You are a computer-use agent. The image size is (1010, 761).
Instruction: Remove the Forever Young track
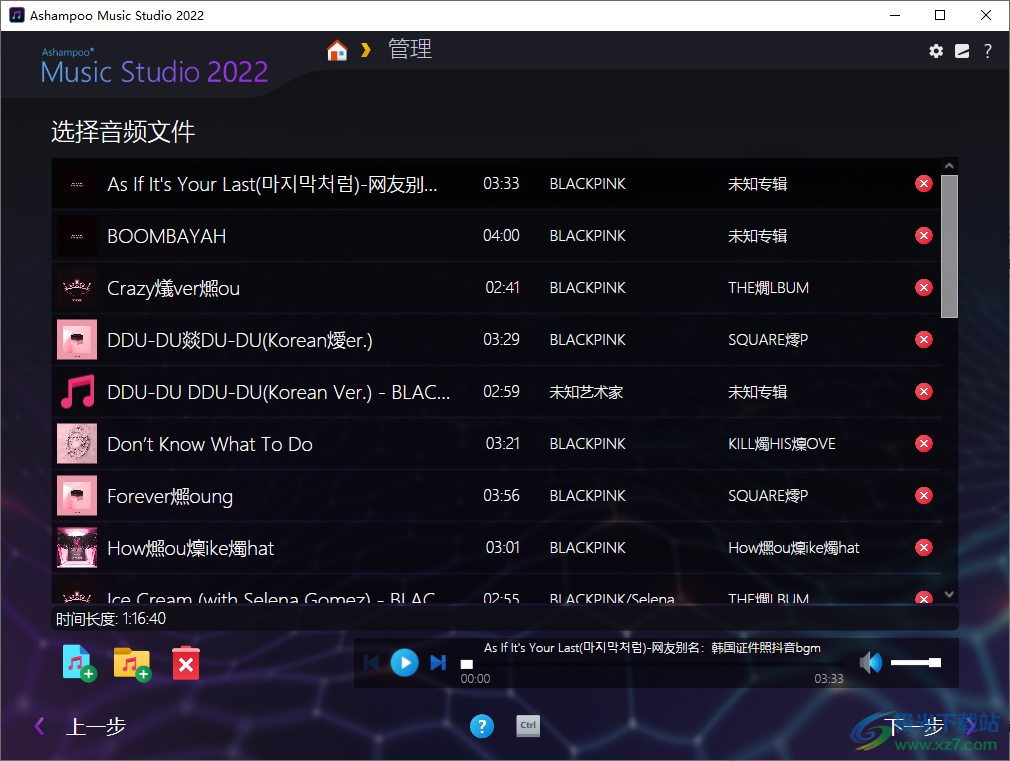point(923,495)
